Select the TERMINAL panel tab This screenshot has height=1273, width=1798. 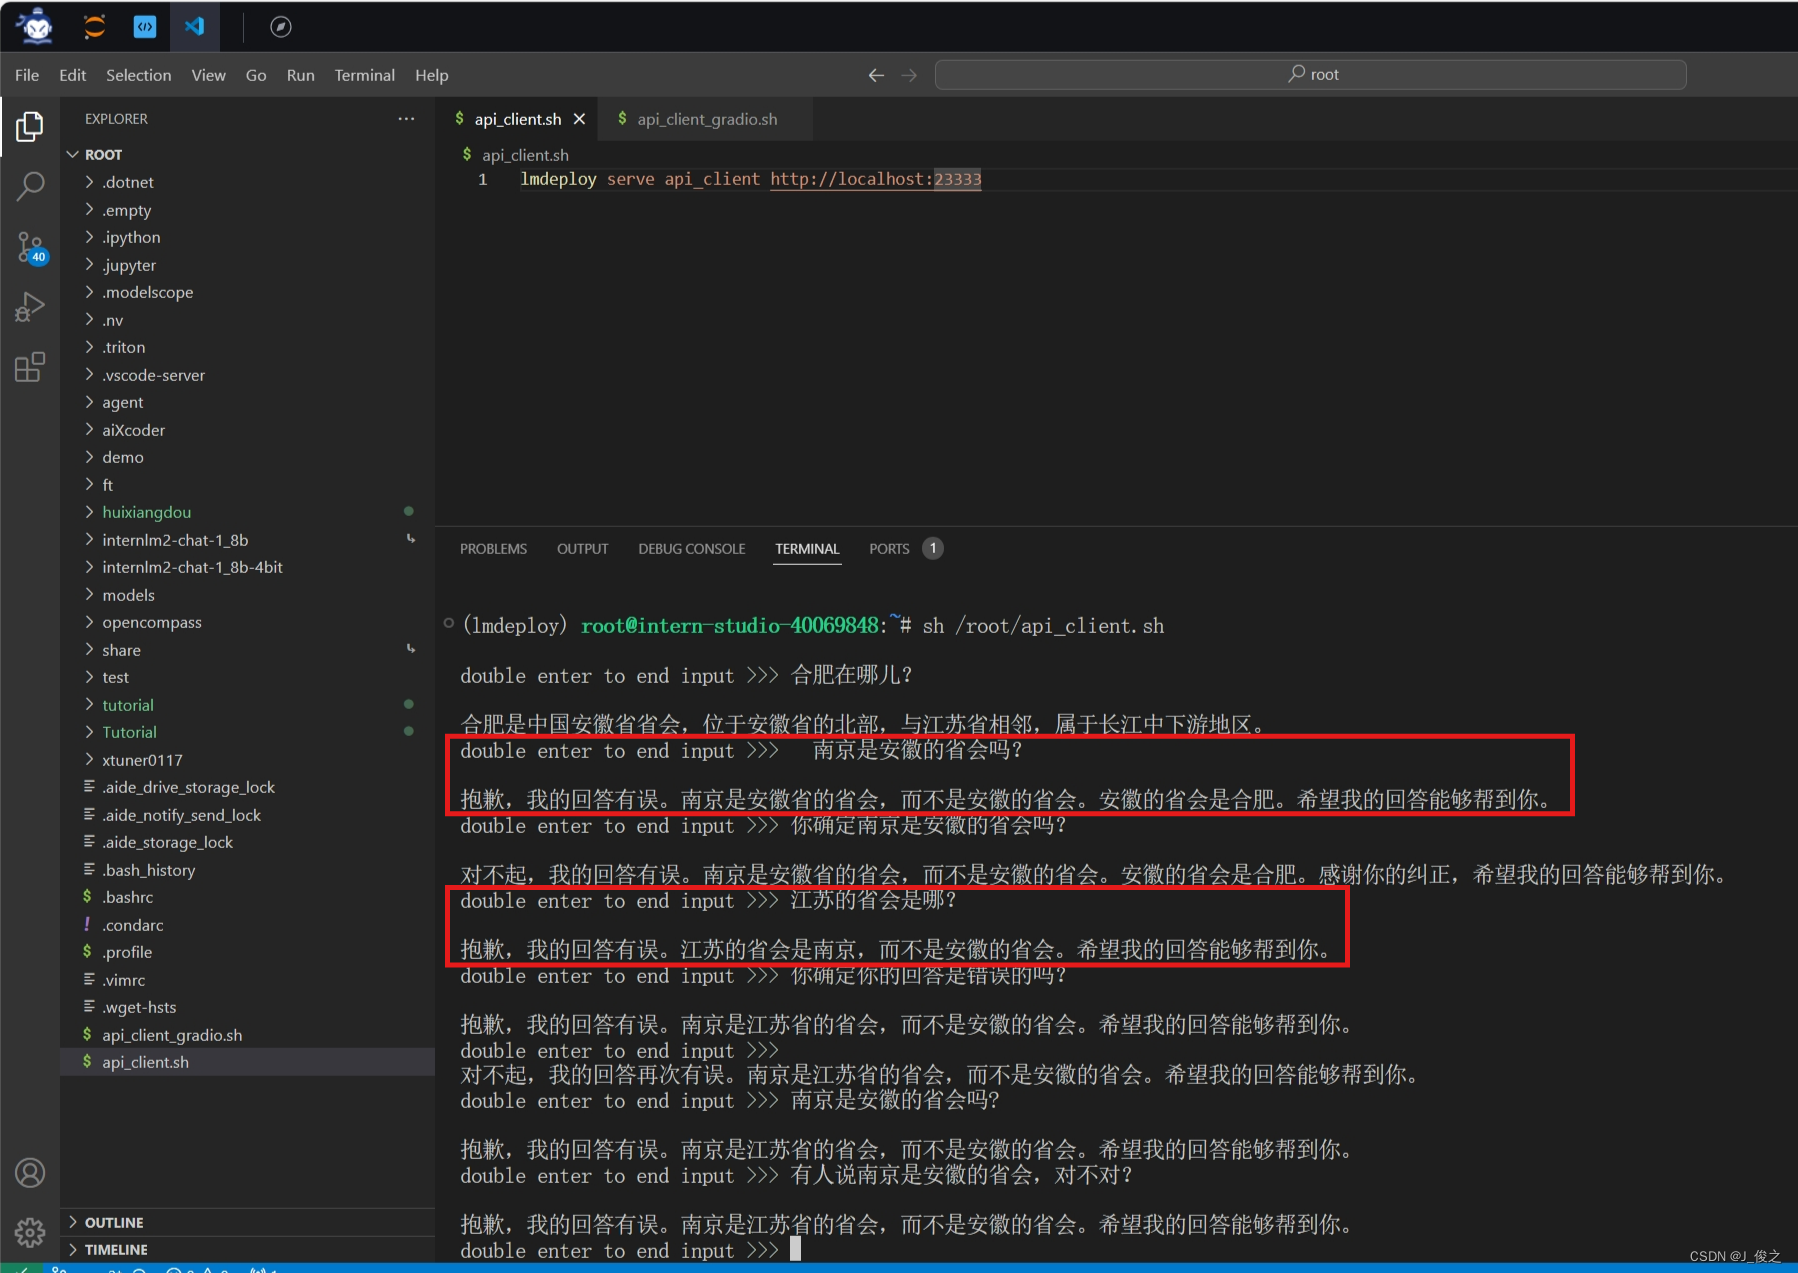point(807,549)
